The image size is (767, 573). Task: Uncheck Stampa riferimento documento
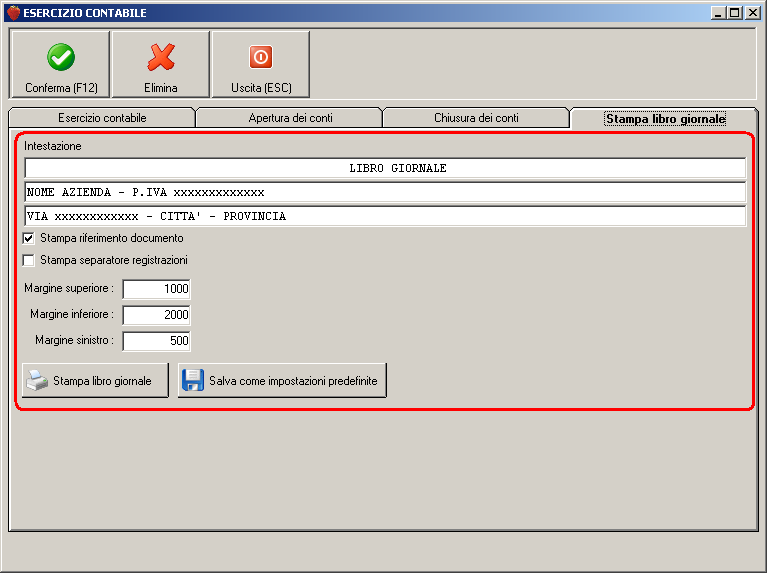(28, 238)
